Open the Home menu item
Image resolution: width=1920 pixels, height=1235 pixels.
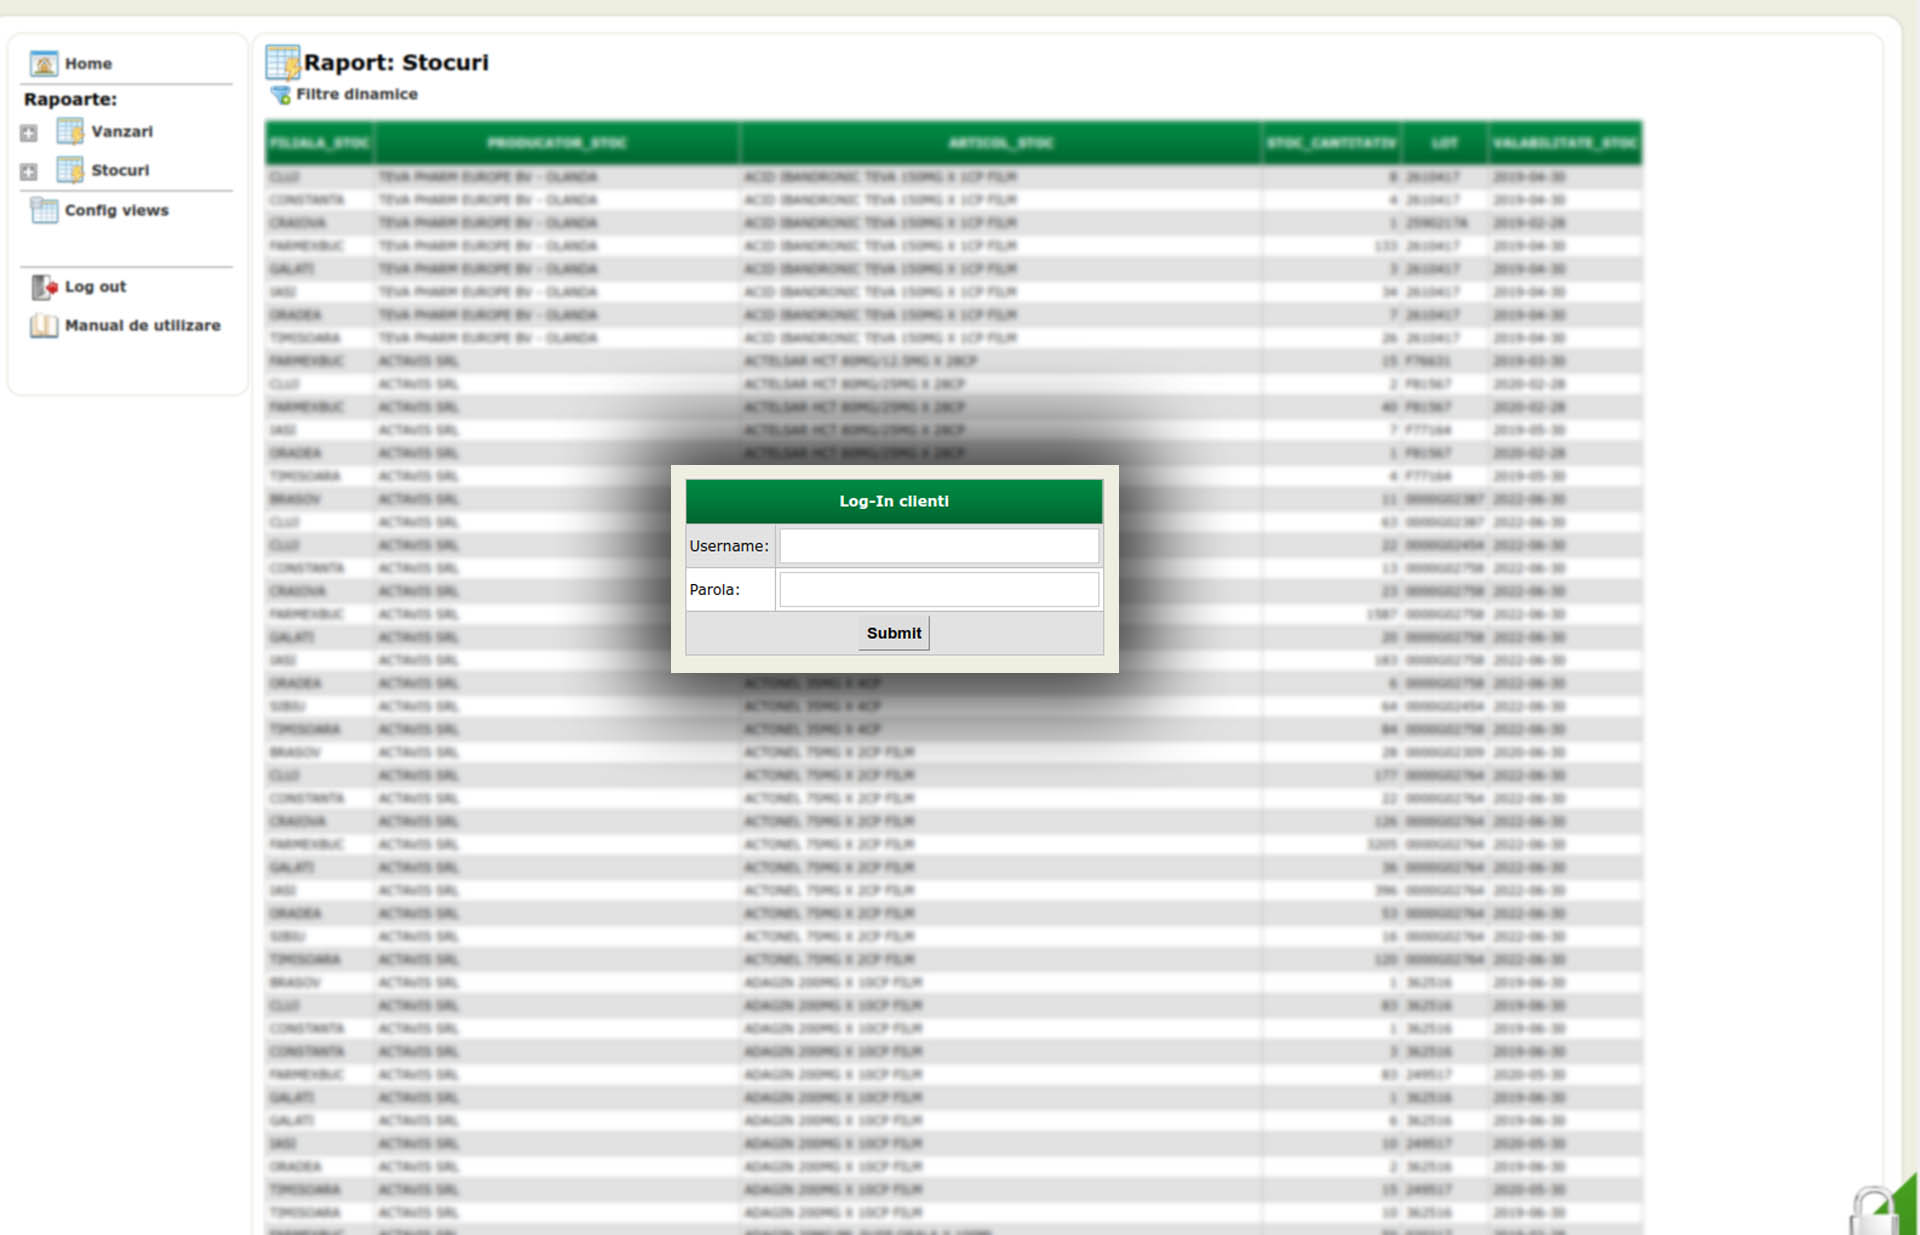pyautogui.click(x=88, y=64)
